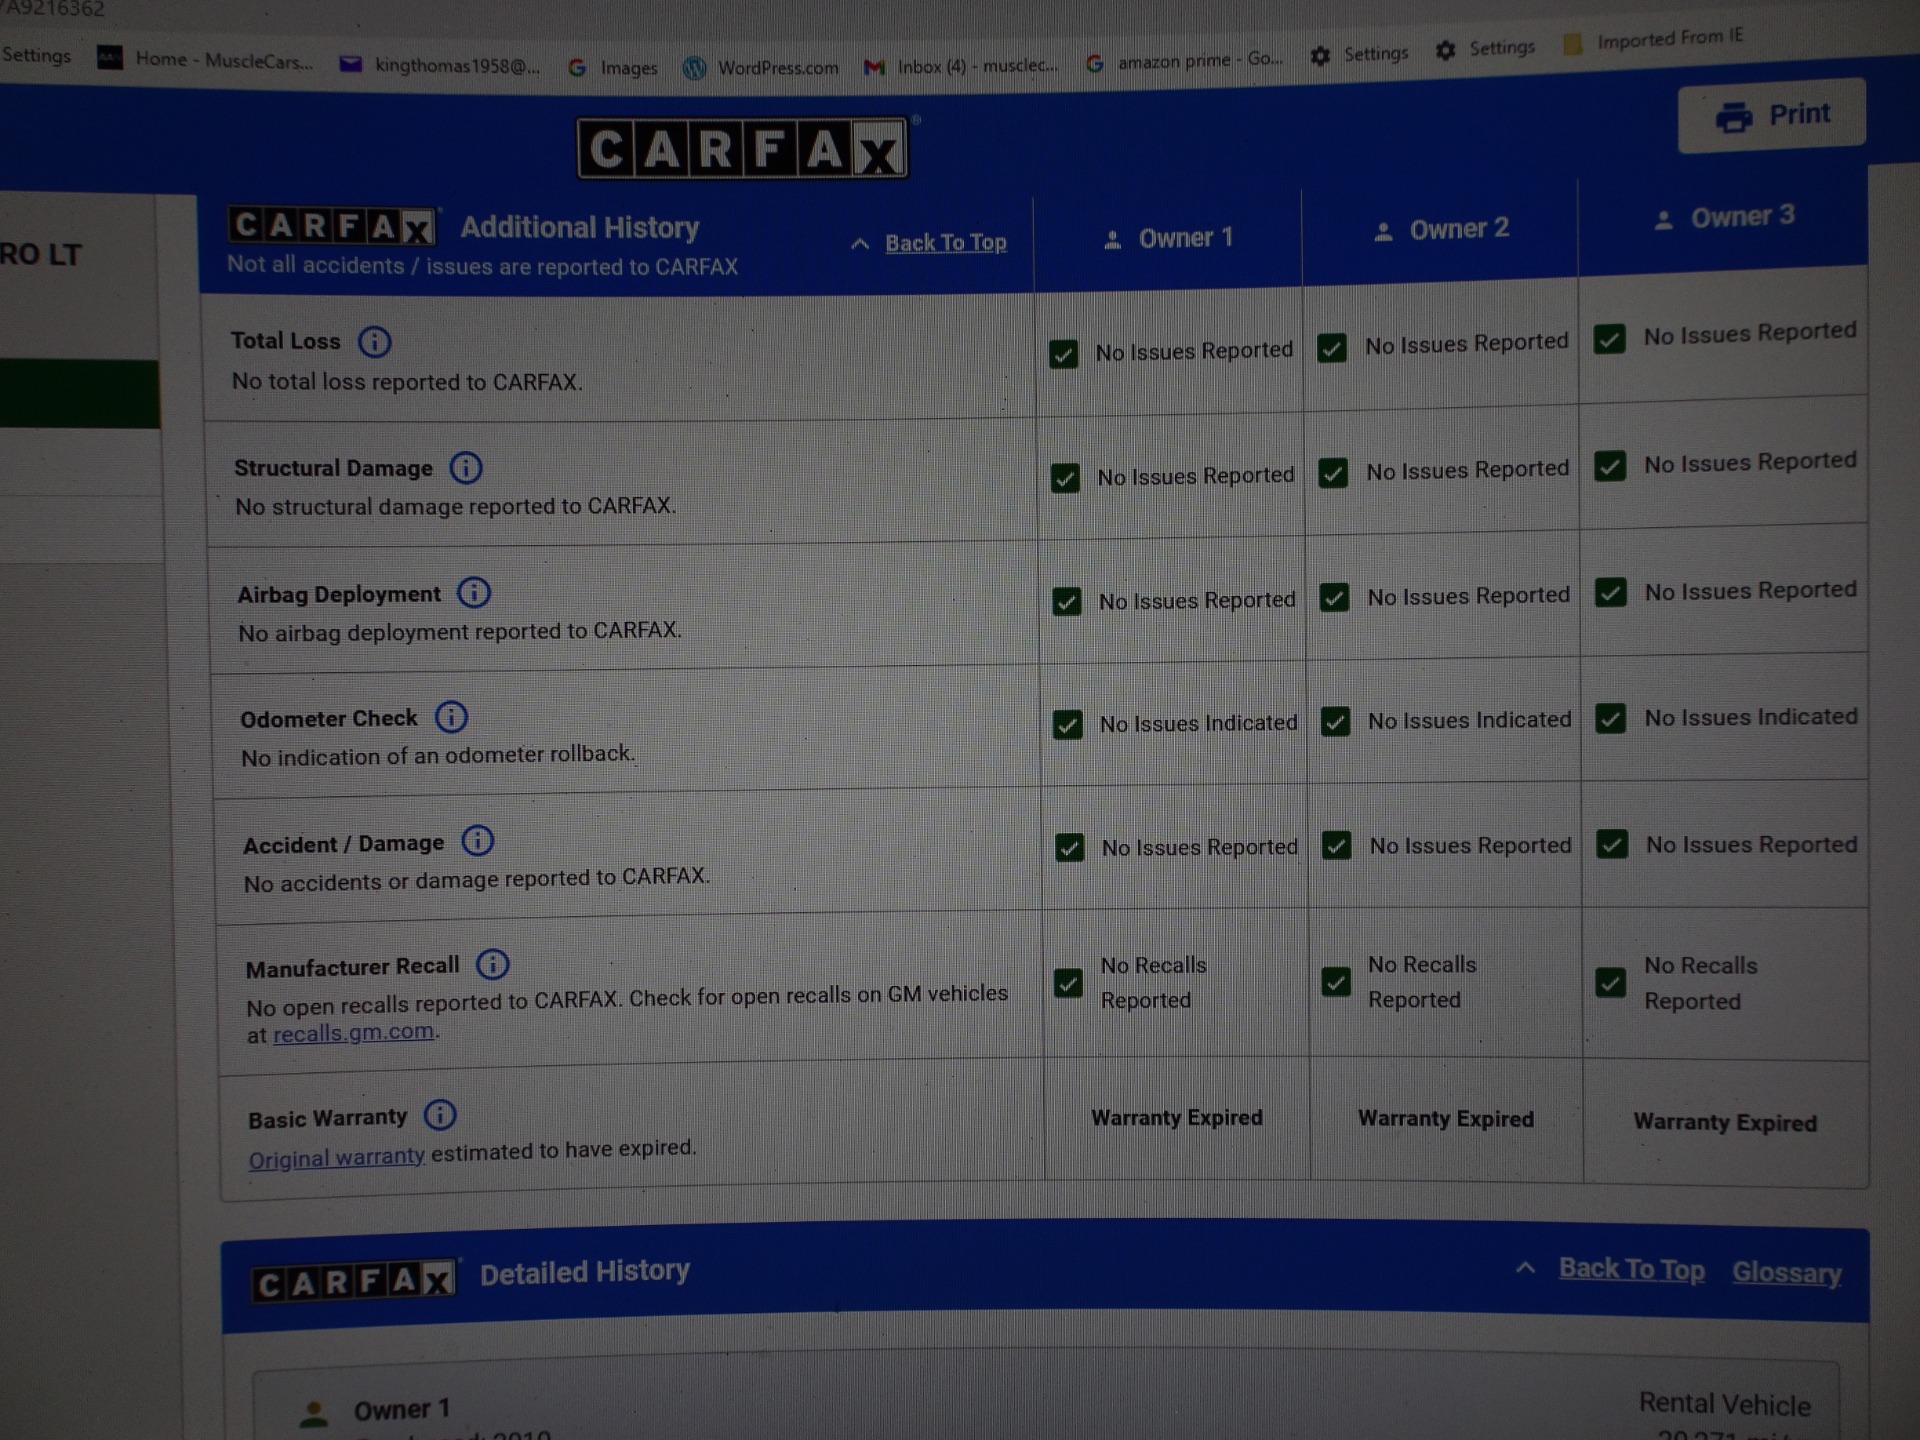Click 'Warranty Expired' under Owner 1
The height and width of the screenshot is (1440, 1920).
click(x=1177, y=1118)
